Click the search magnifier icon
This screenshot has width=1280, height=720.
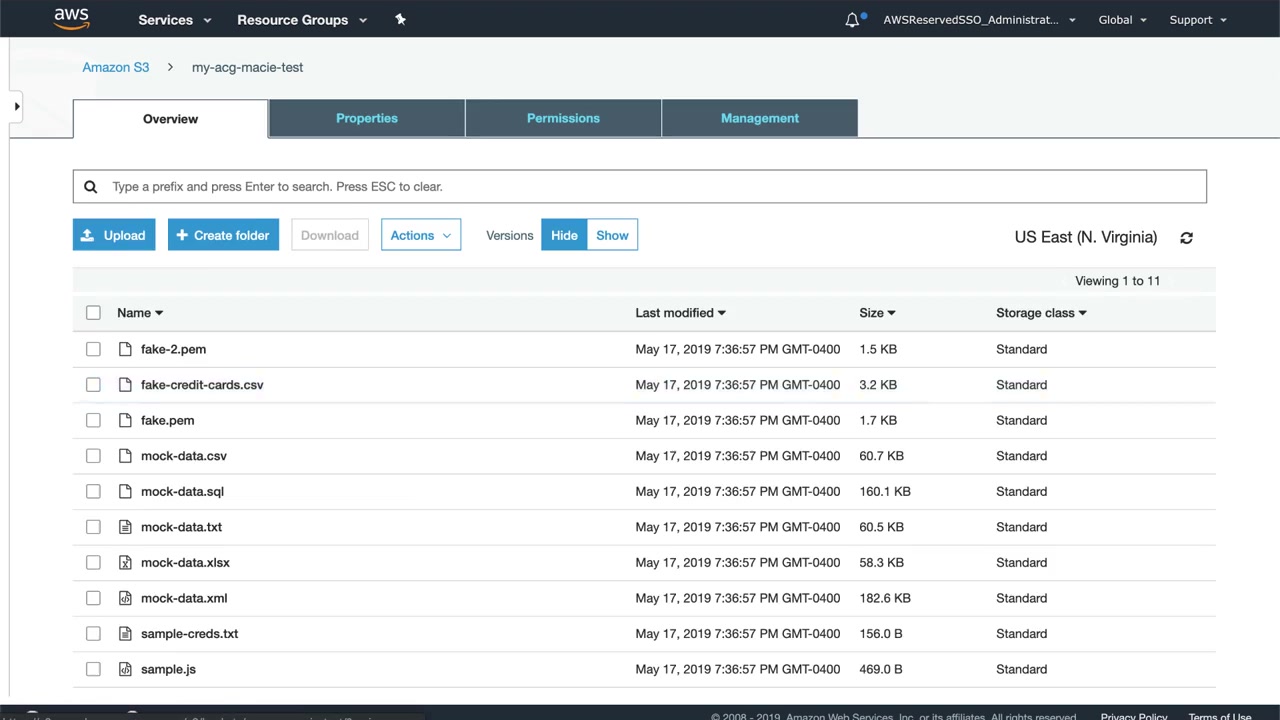[90, 187]
